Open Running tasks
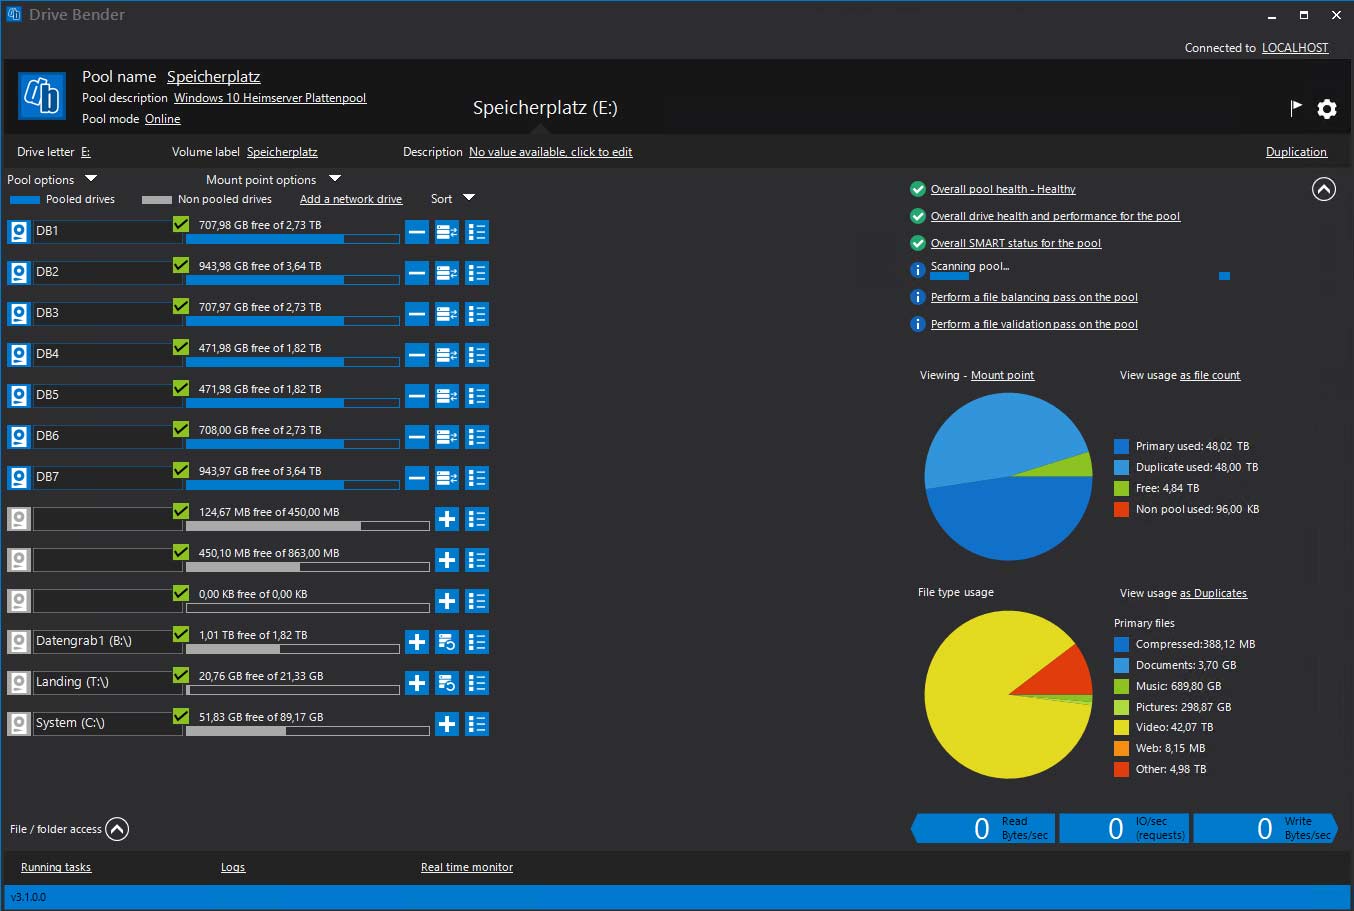 click(56, 867)
